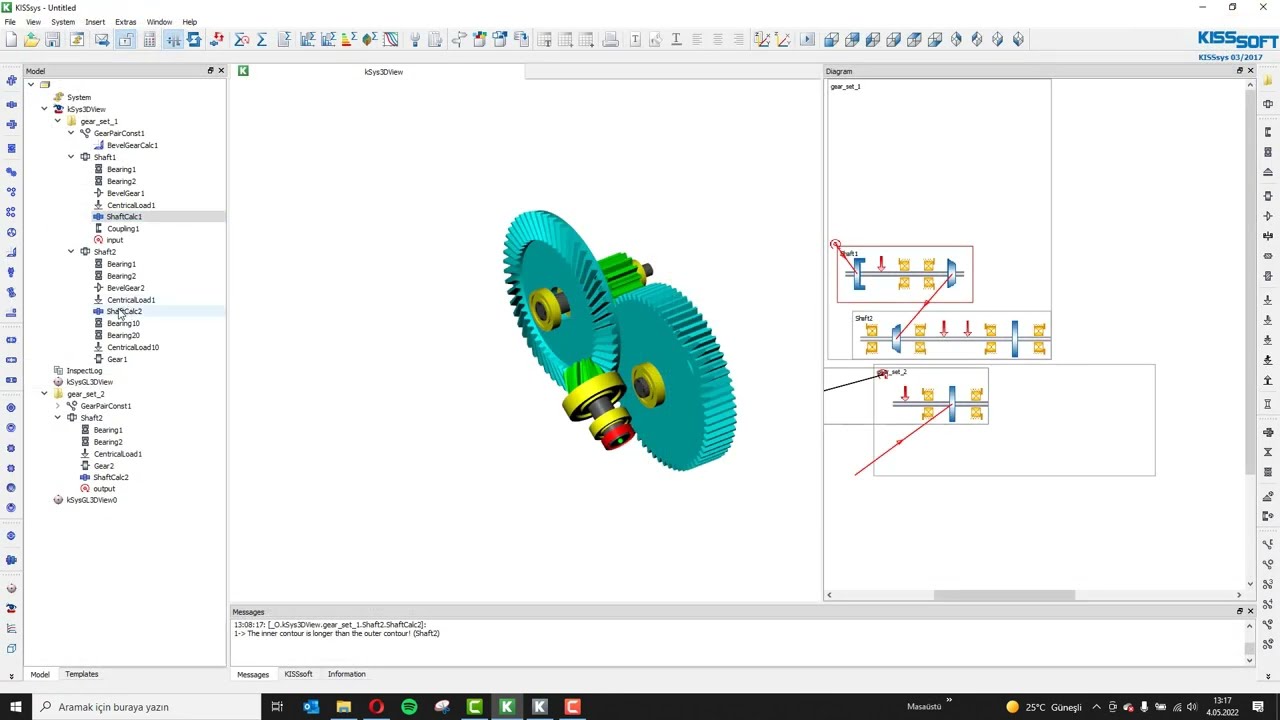Open a file using the folder icon

[32, 40]
